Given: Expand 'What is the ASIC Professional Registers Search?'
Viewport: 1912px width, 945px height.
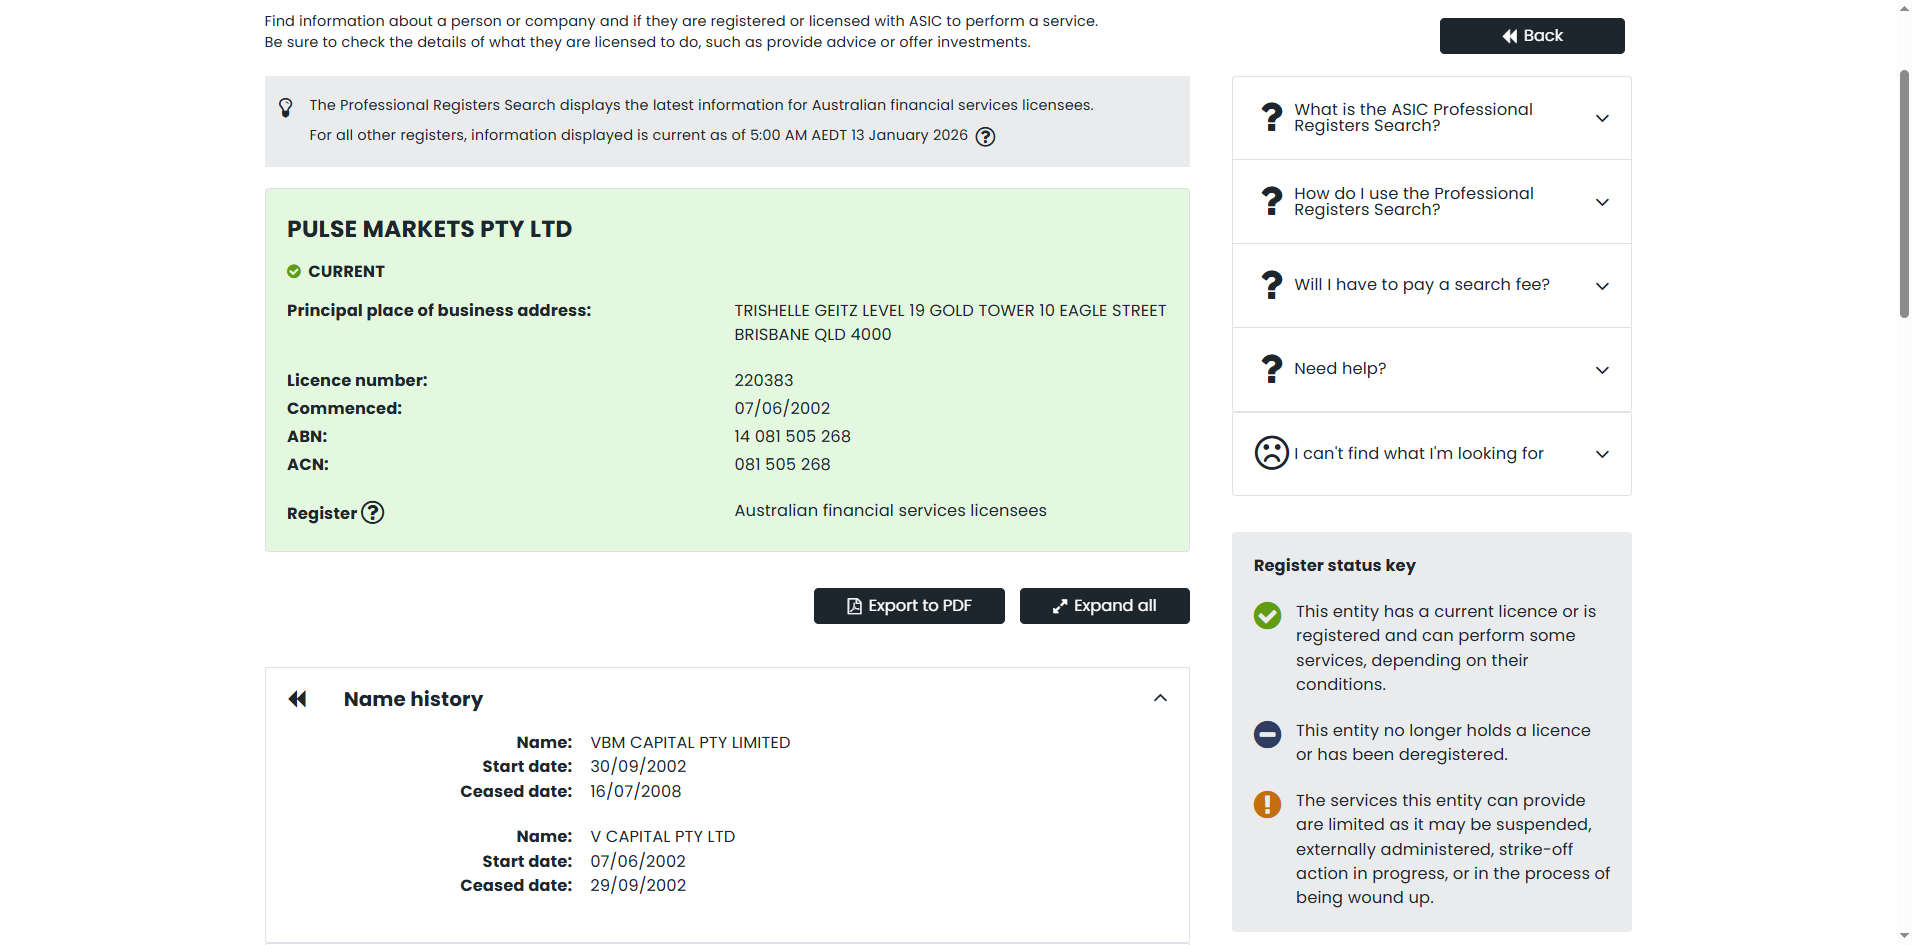Looking at the screenshot, I should [x=1602, y=118].
